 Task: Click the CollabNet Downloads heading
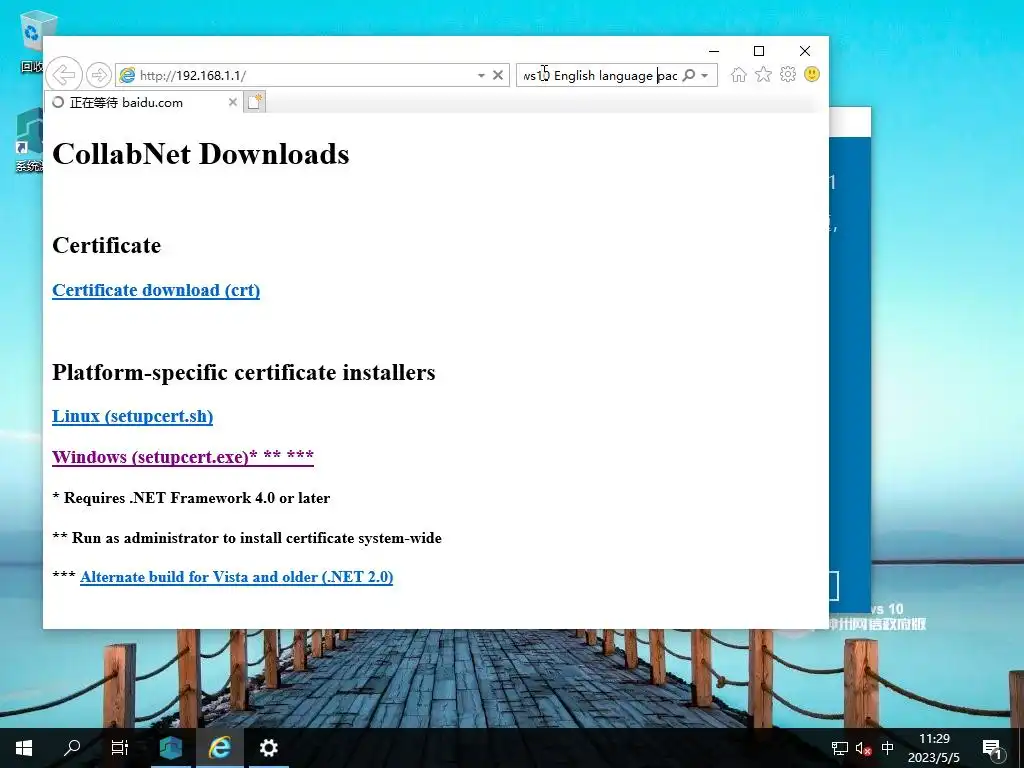tap(200, 154)
